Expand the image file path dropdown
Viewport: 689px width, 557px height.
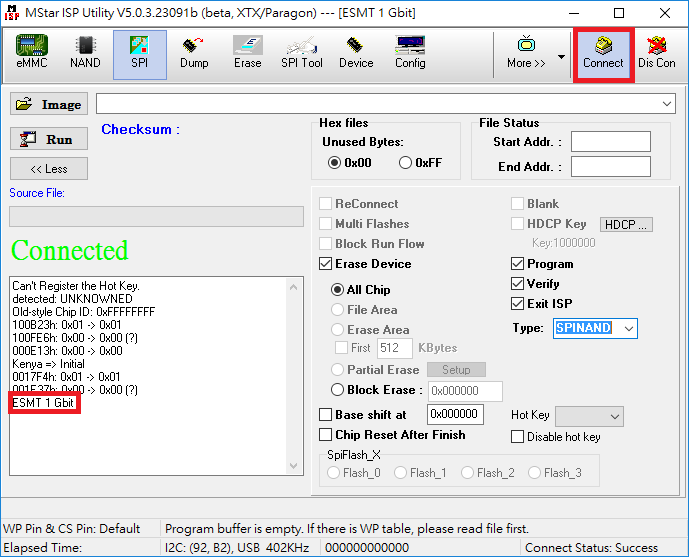[667, 104]
